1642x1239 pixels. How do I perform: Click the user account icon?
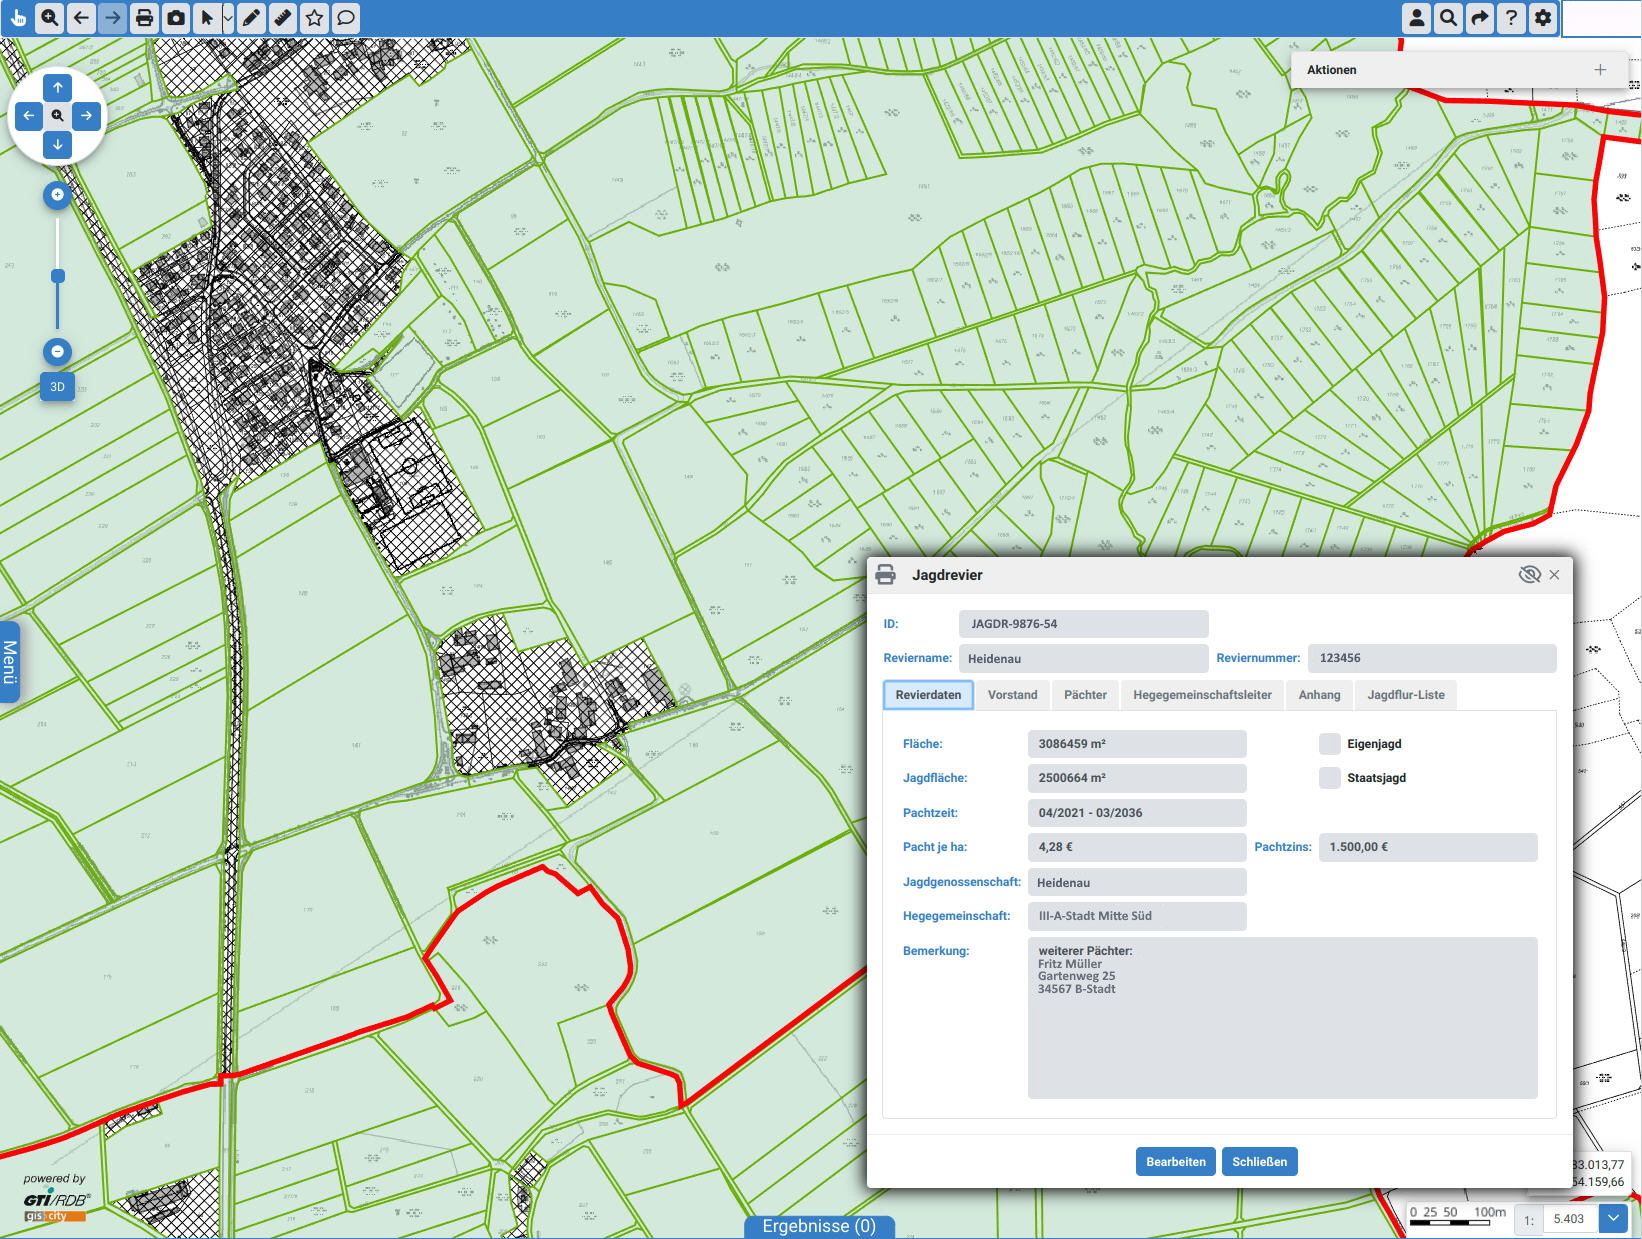[1416, 18]
